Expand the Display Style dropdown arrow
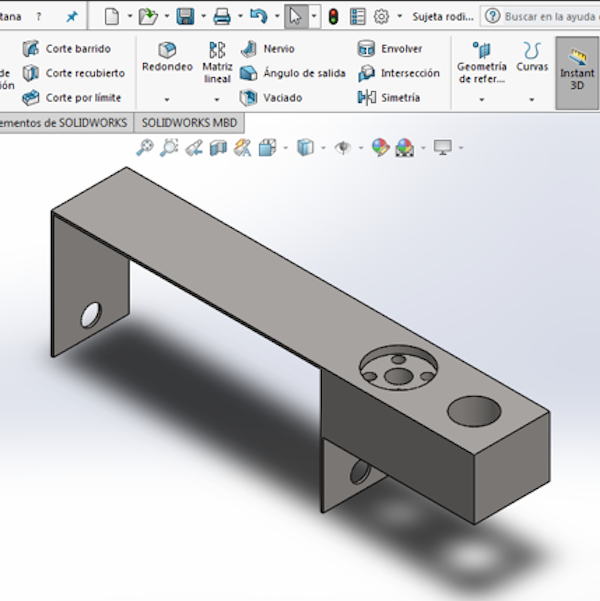 323,148
